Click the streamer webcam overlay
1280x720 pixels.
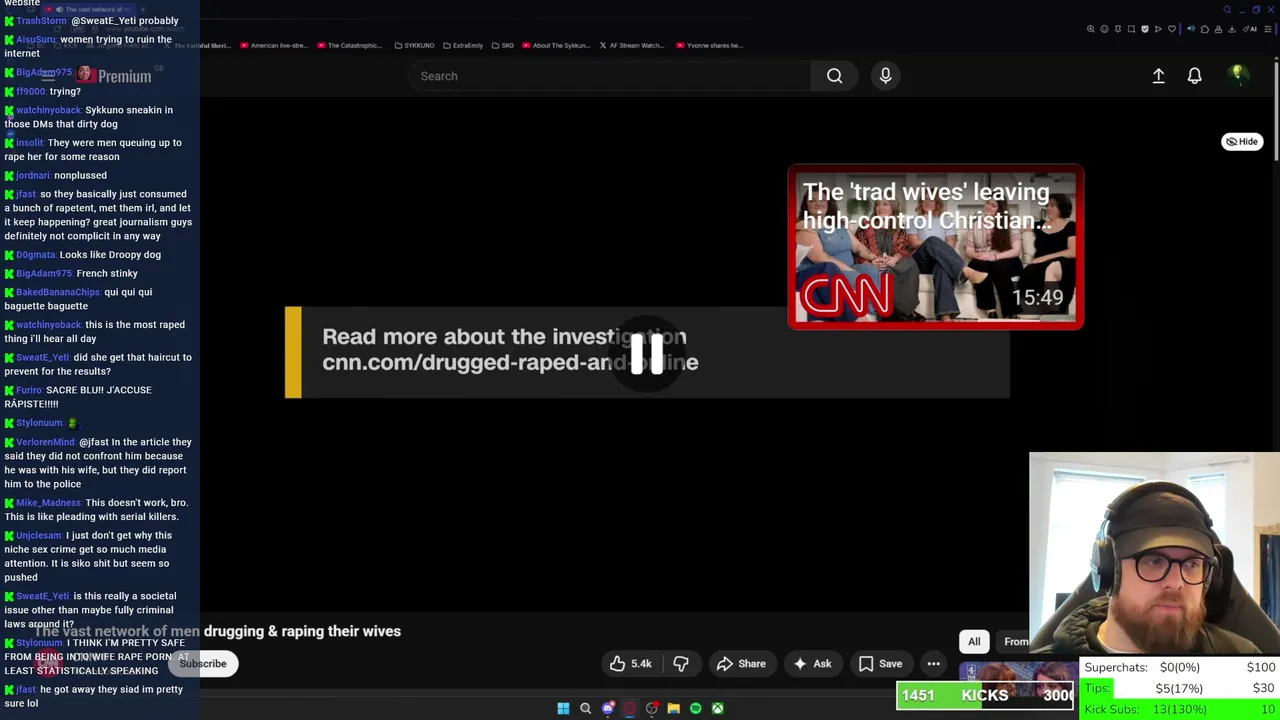pyautogui.click(x=1154, y=555)
